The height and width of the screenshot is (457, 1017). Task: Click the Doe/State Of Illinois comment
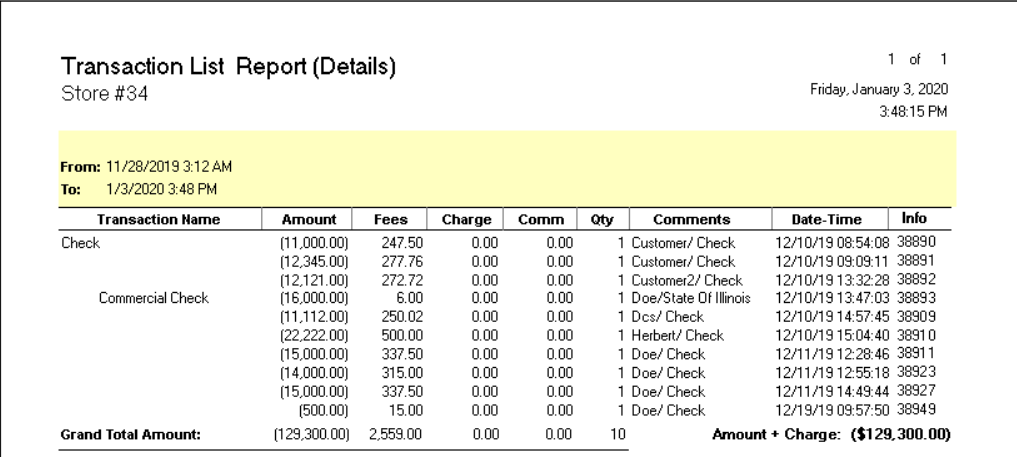click(x=691, y=298)
